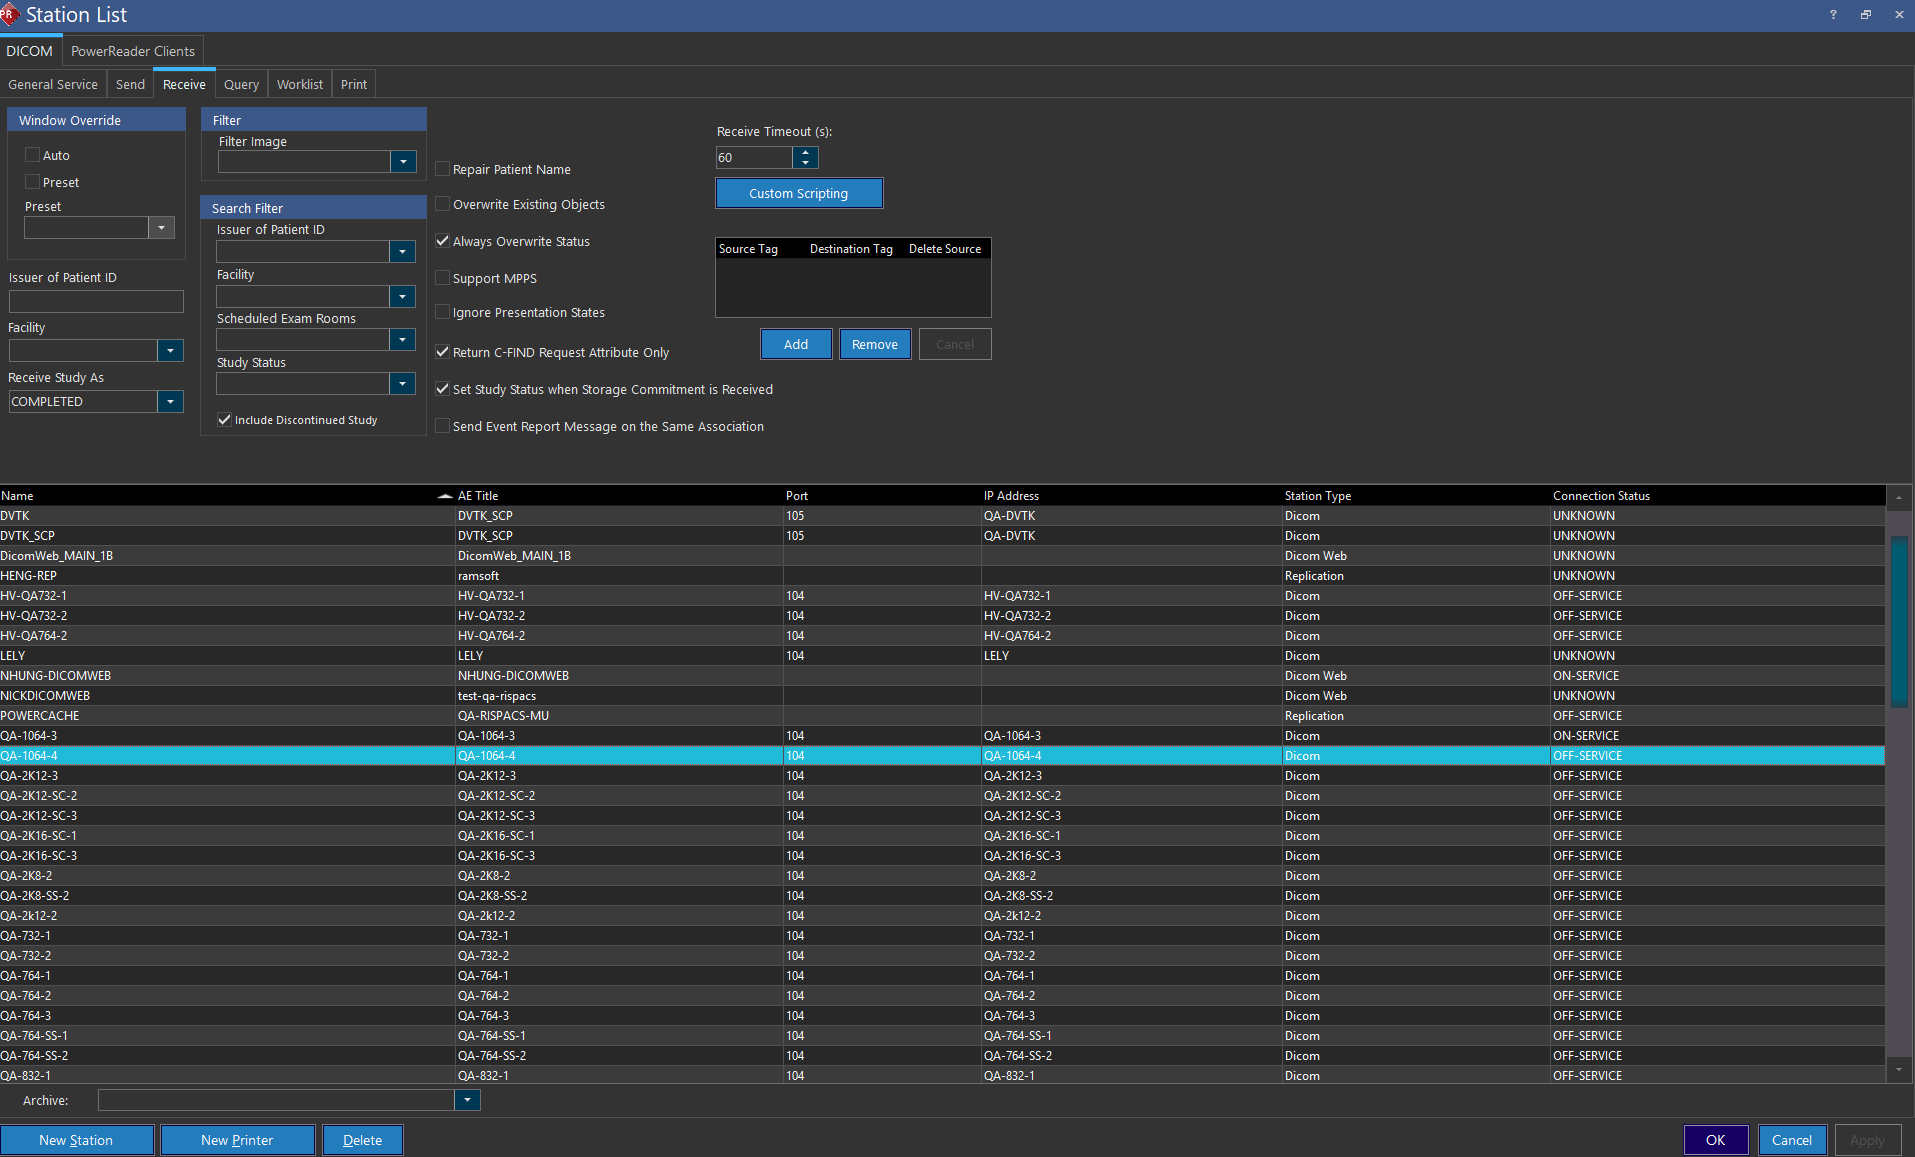This screenshot has height=1157, width=1915.
Task: Select the NHUNG-DICOMWEB station row
Action: tap(56, 676)
